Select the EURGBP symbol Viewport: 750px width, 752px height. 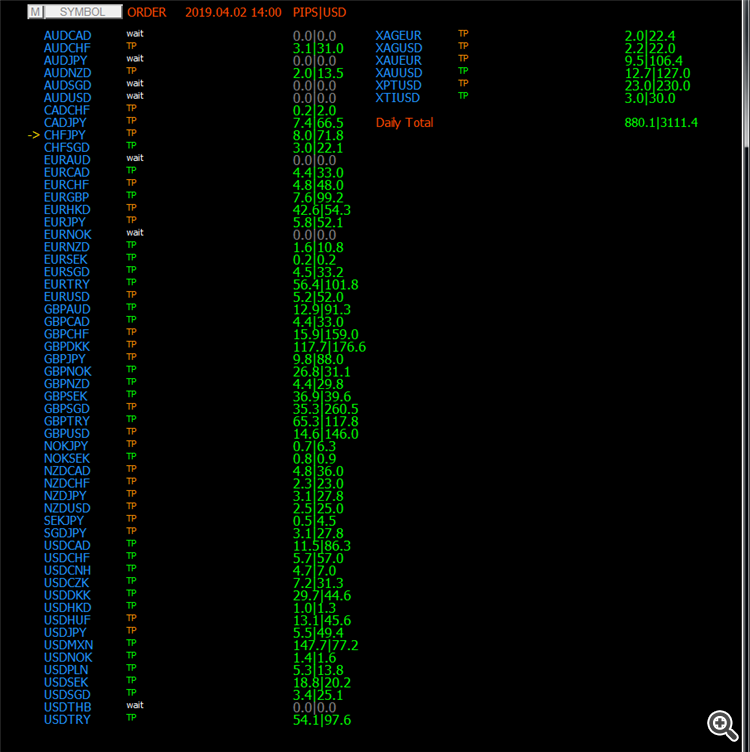pyautogui.click(x=66, y=198)
